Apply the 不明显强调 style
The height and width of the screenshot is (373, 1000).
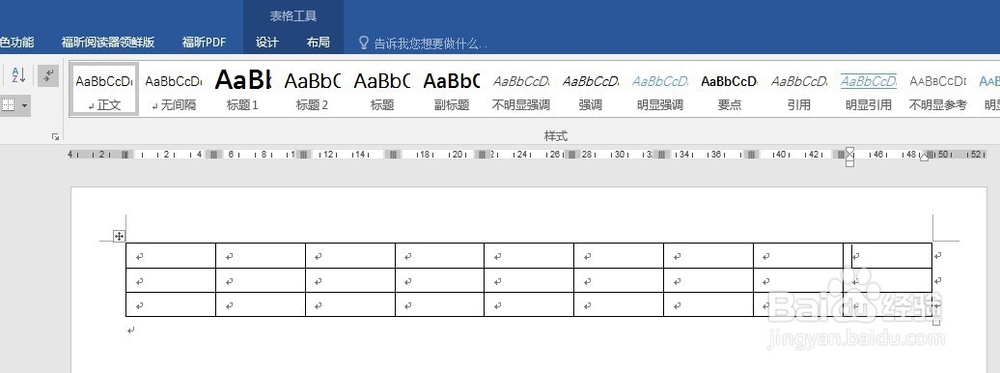tap(521, 89)
